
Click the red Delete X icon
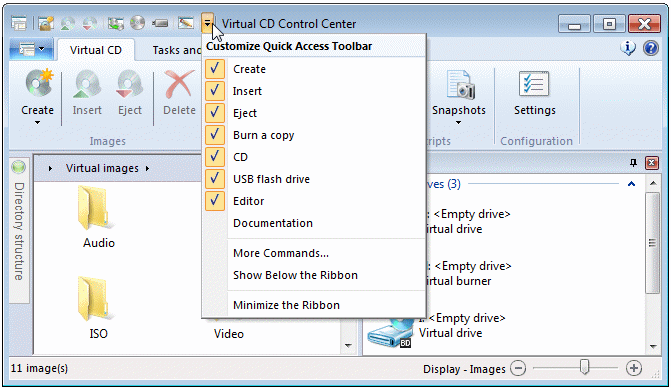(179, 84)
